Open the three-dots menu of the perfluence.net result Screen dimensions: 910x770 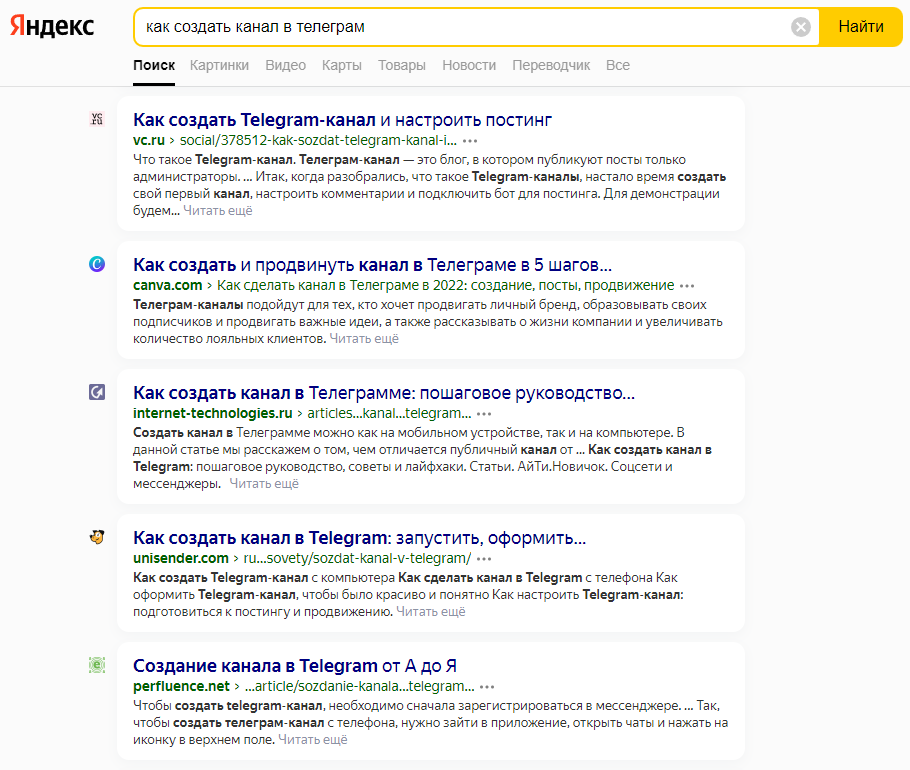tap(488, 687)
